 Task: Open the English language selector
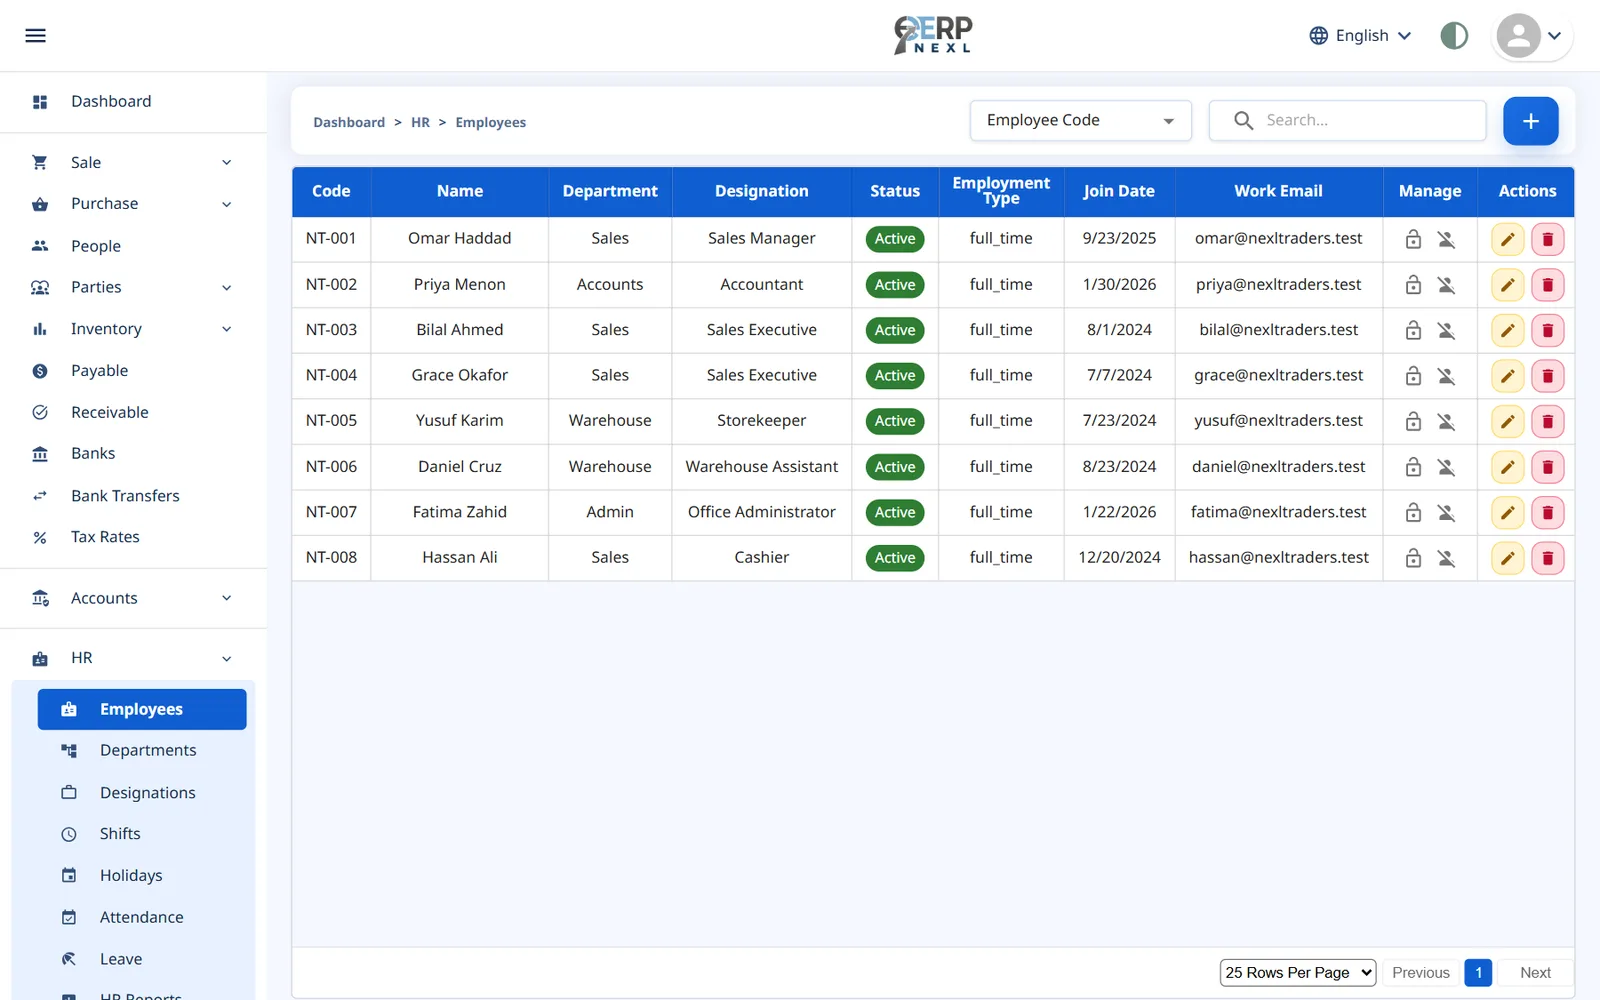pyautogui.click(x=1361, y=36)
